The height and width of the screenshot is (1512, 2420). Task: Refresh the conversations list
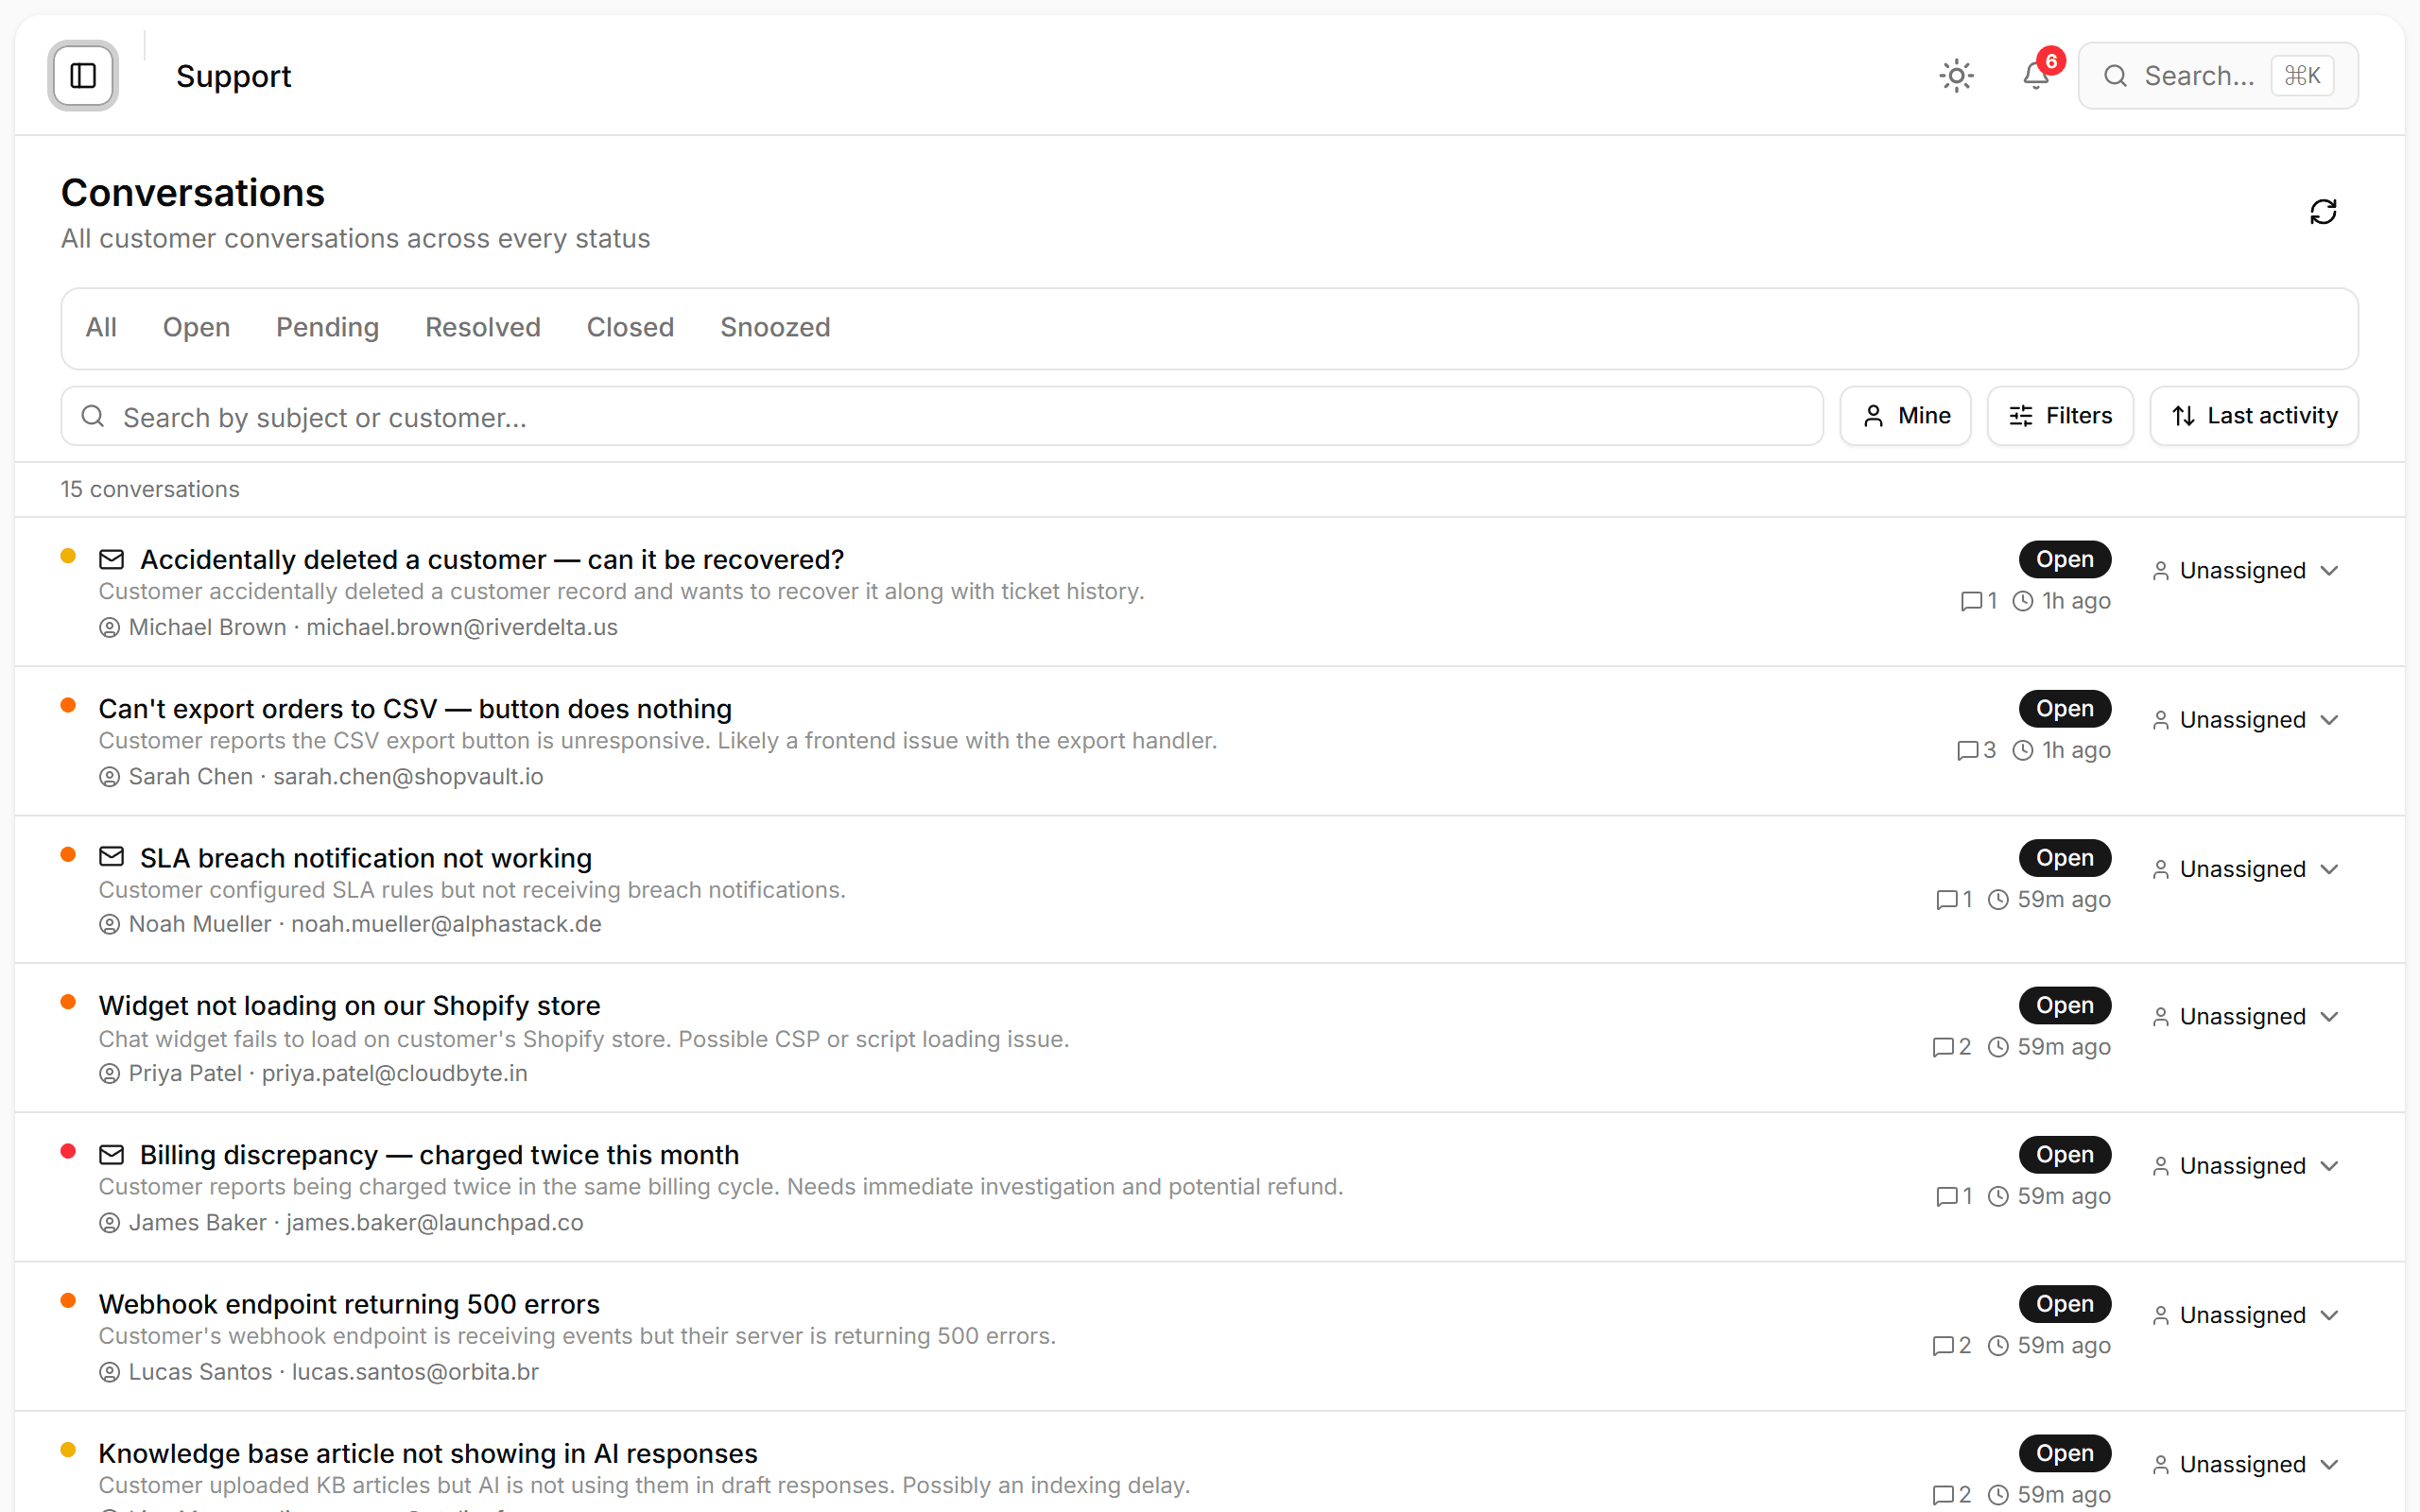coord(2323,211)
